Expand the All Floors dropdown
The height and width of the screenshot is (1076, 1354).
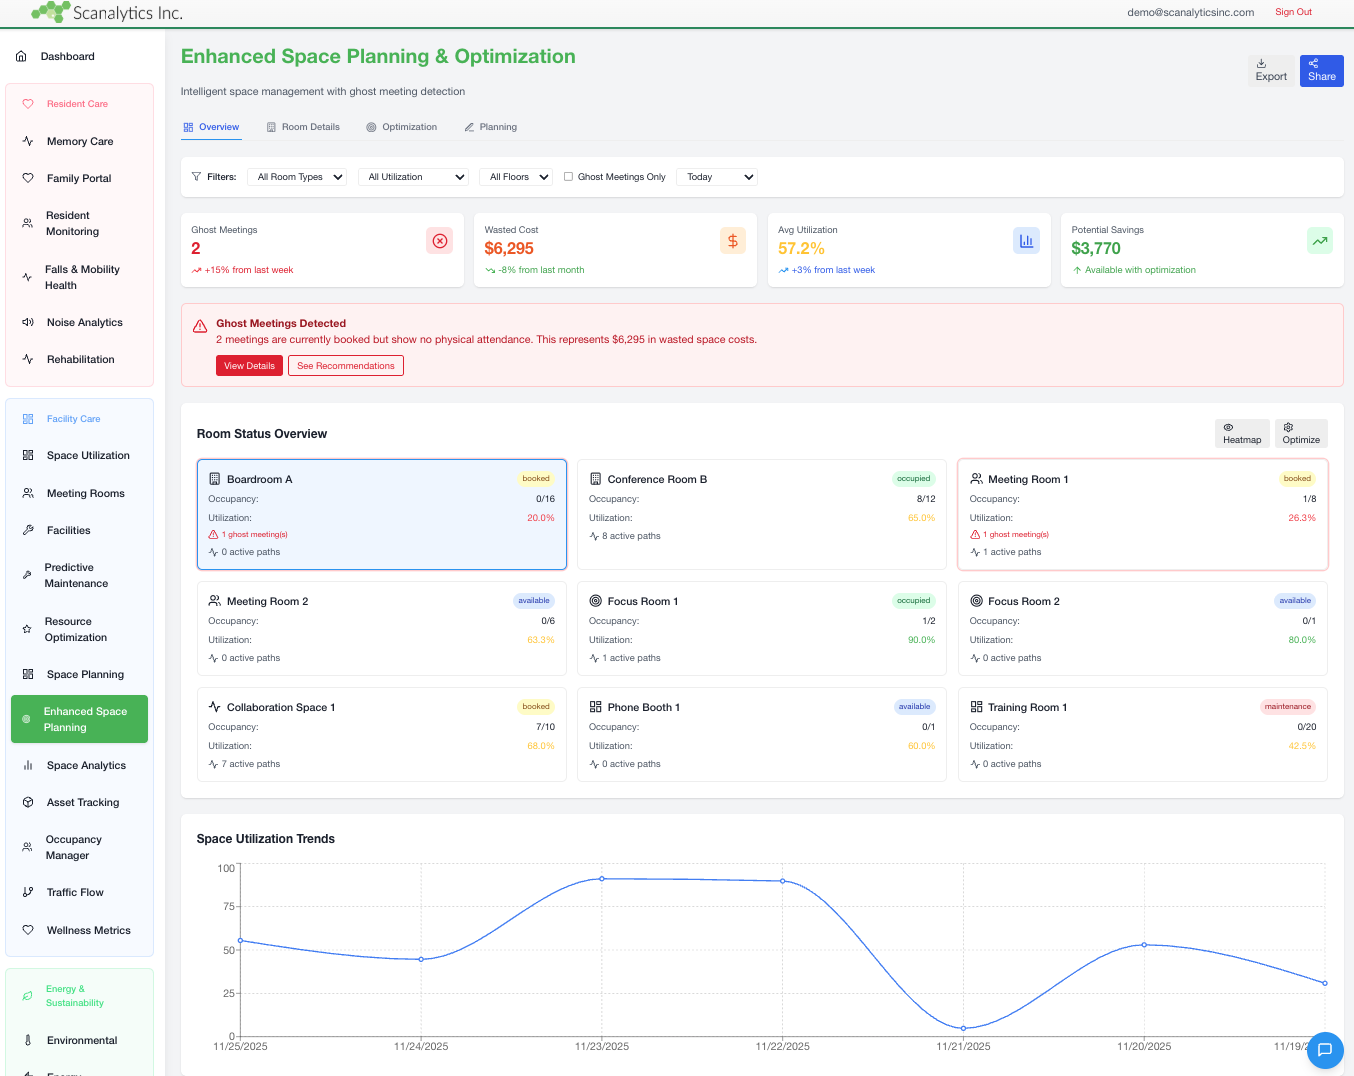click(516, 176)
